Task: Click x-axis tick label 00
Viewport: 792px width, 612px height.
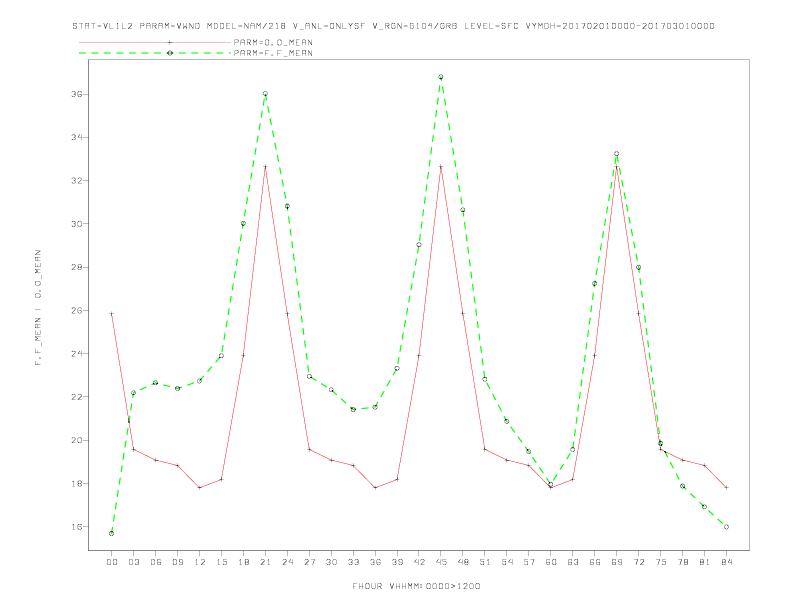Action: click(x=112, y=562)
